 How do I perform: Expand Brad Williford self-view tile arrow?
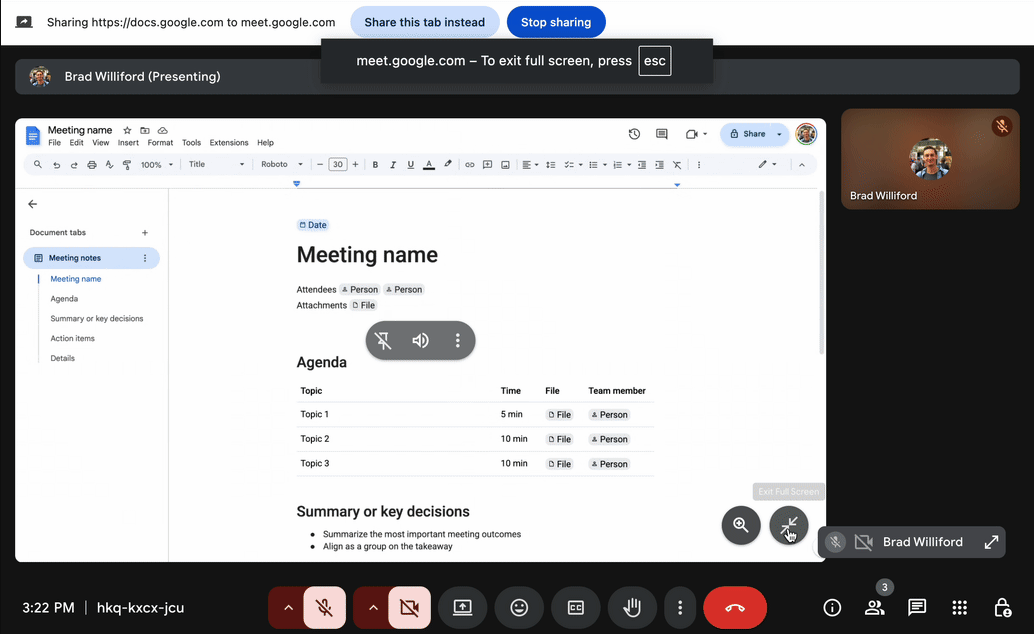pos(991,542)
